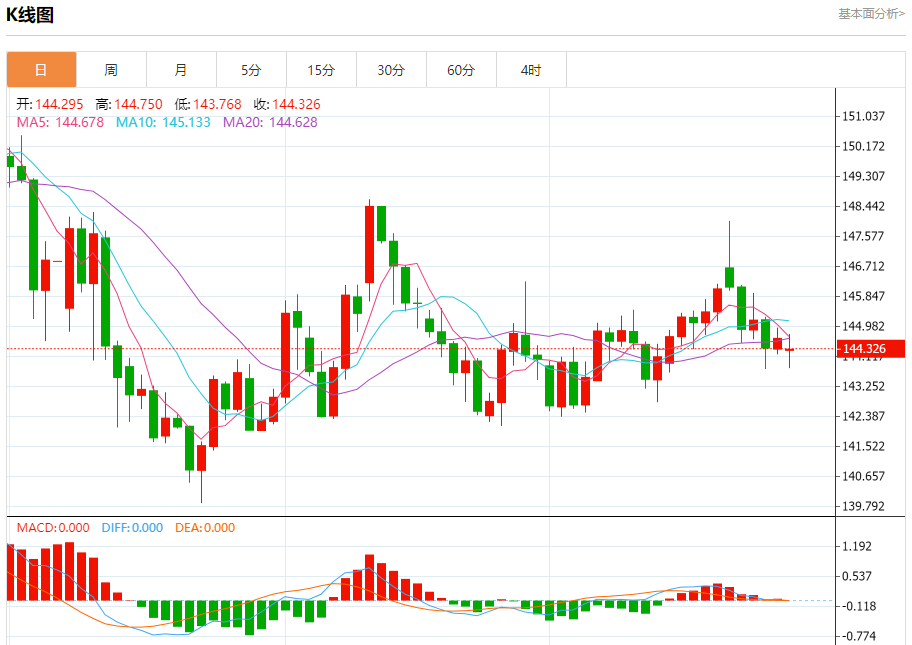The image size is (912, 645).
Task: Click the 151.037 price axis label
Action: pos(863,116)
